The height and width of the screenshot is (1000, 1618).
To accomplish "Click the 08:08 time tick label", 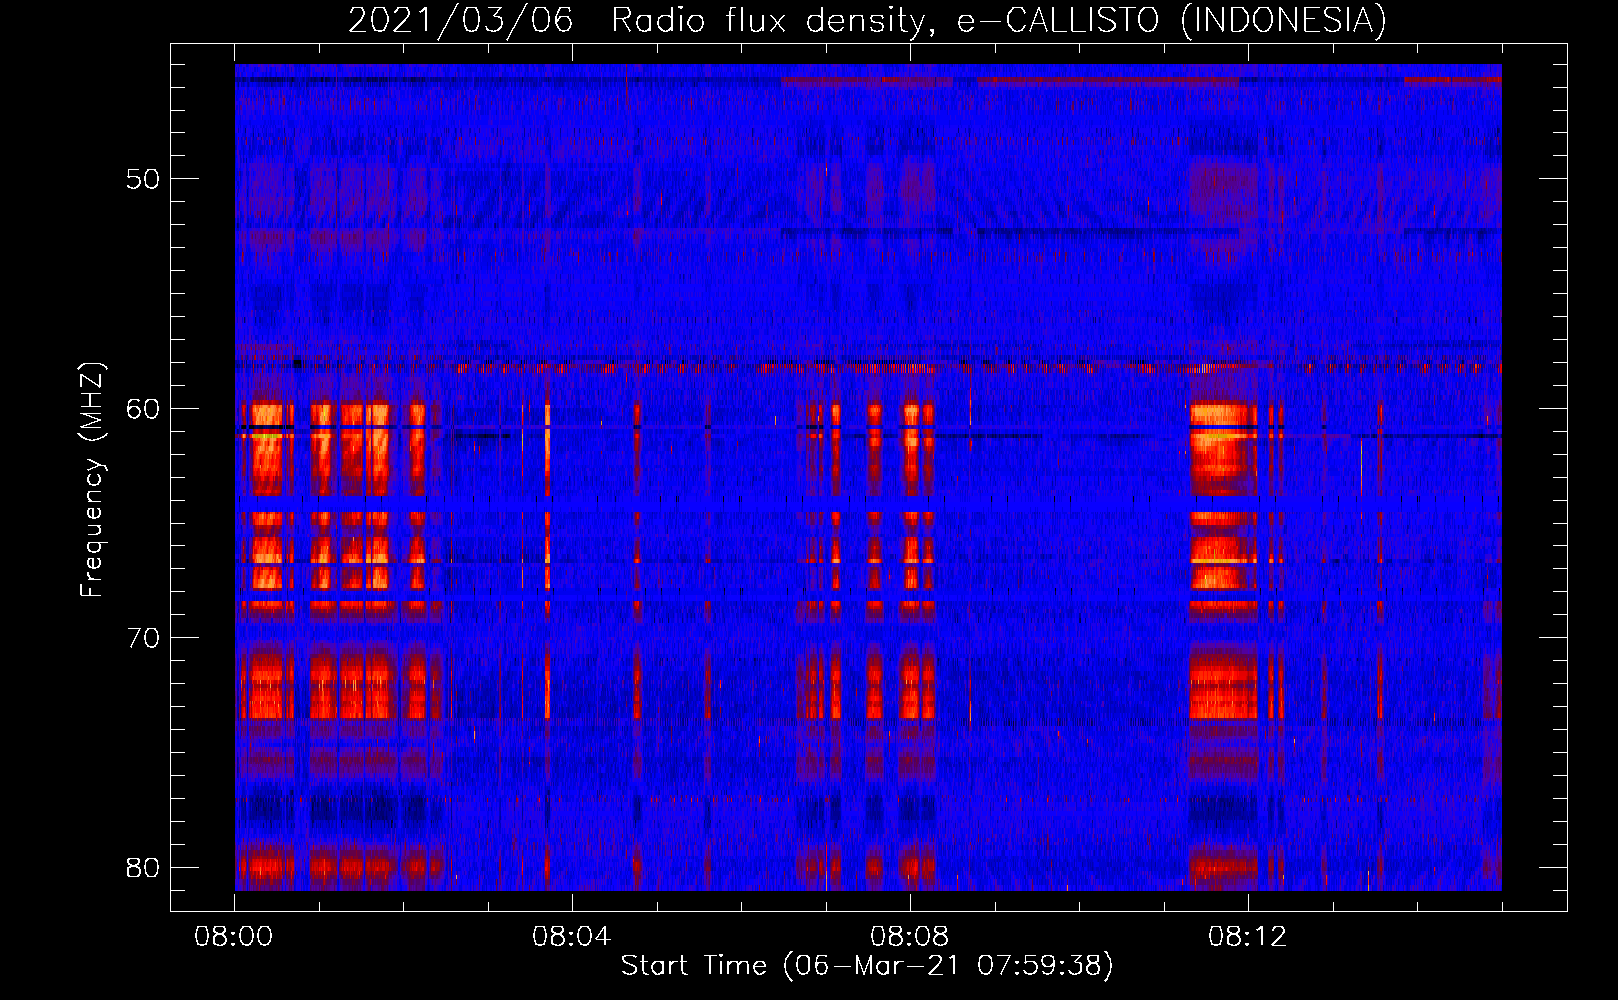I will coord(910,938).
